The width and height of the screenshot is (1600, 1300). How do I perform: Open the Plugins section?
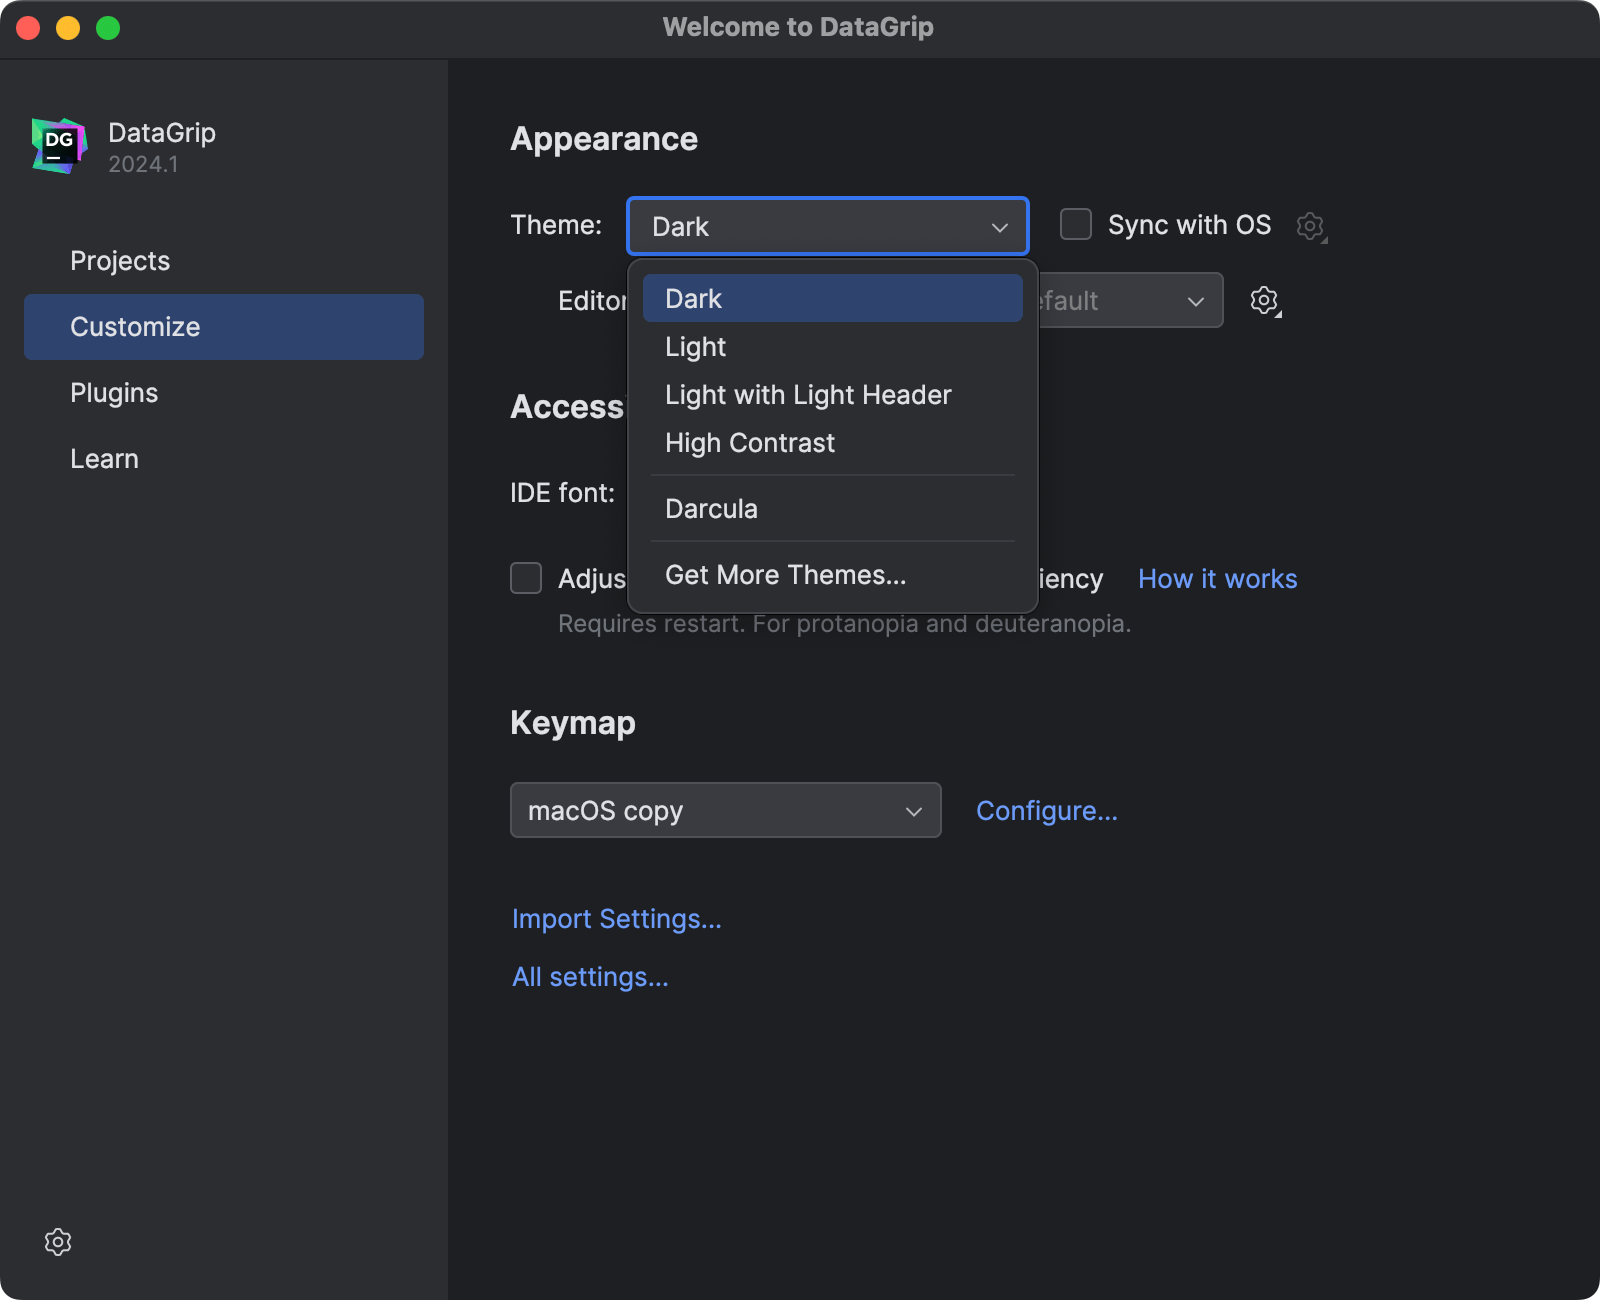114,392
